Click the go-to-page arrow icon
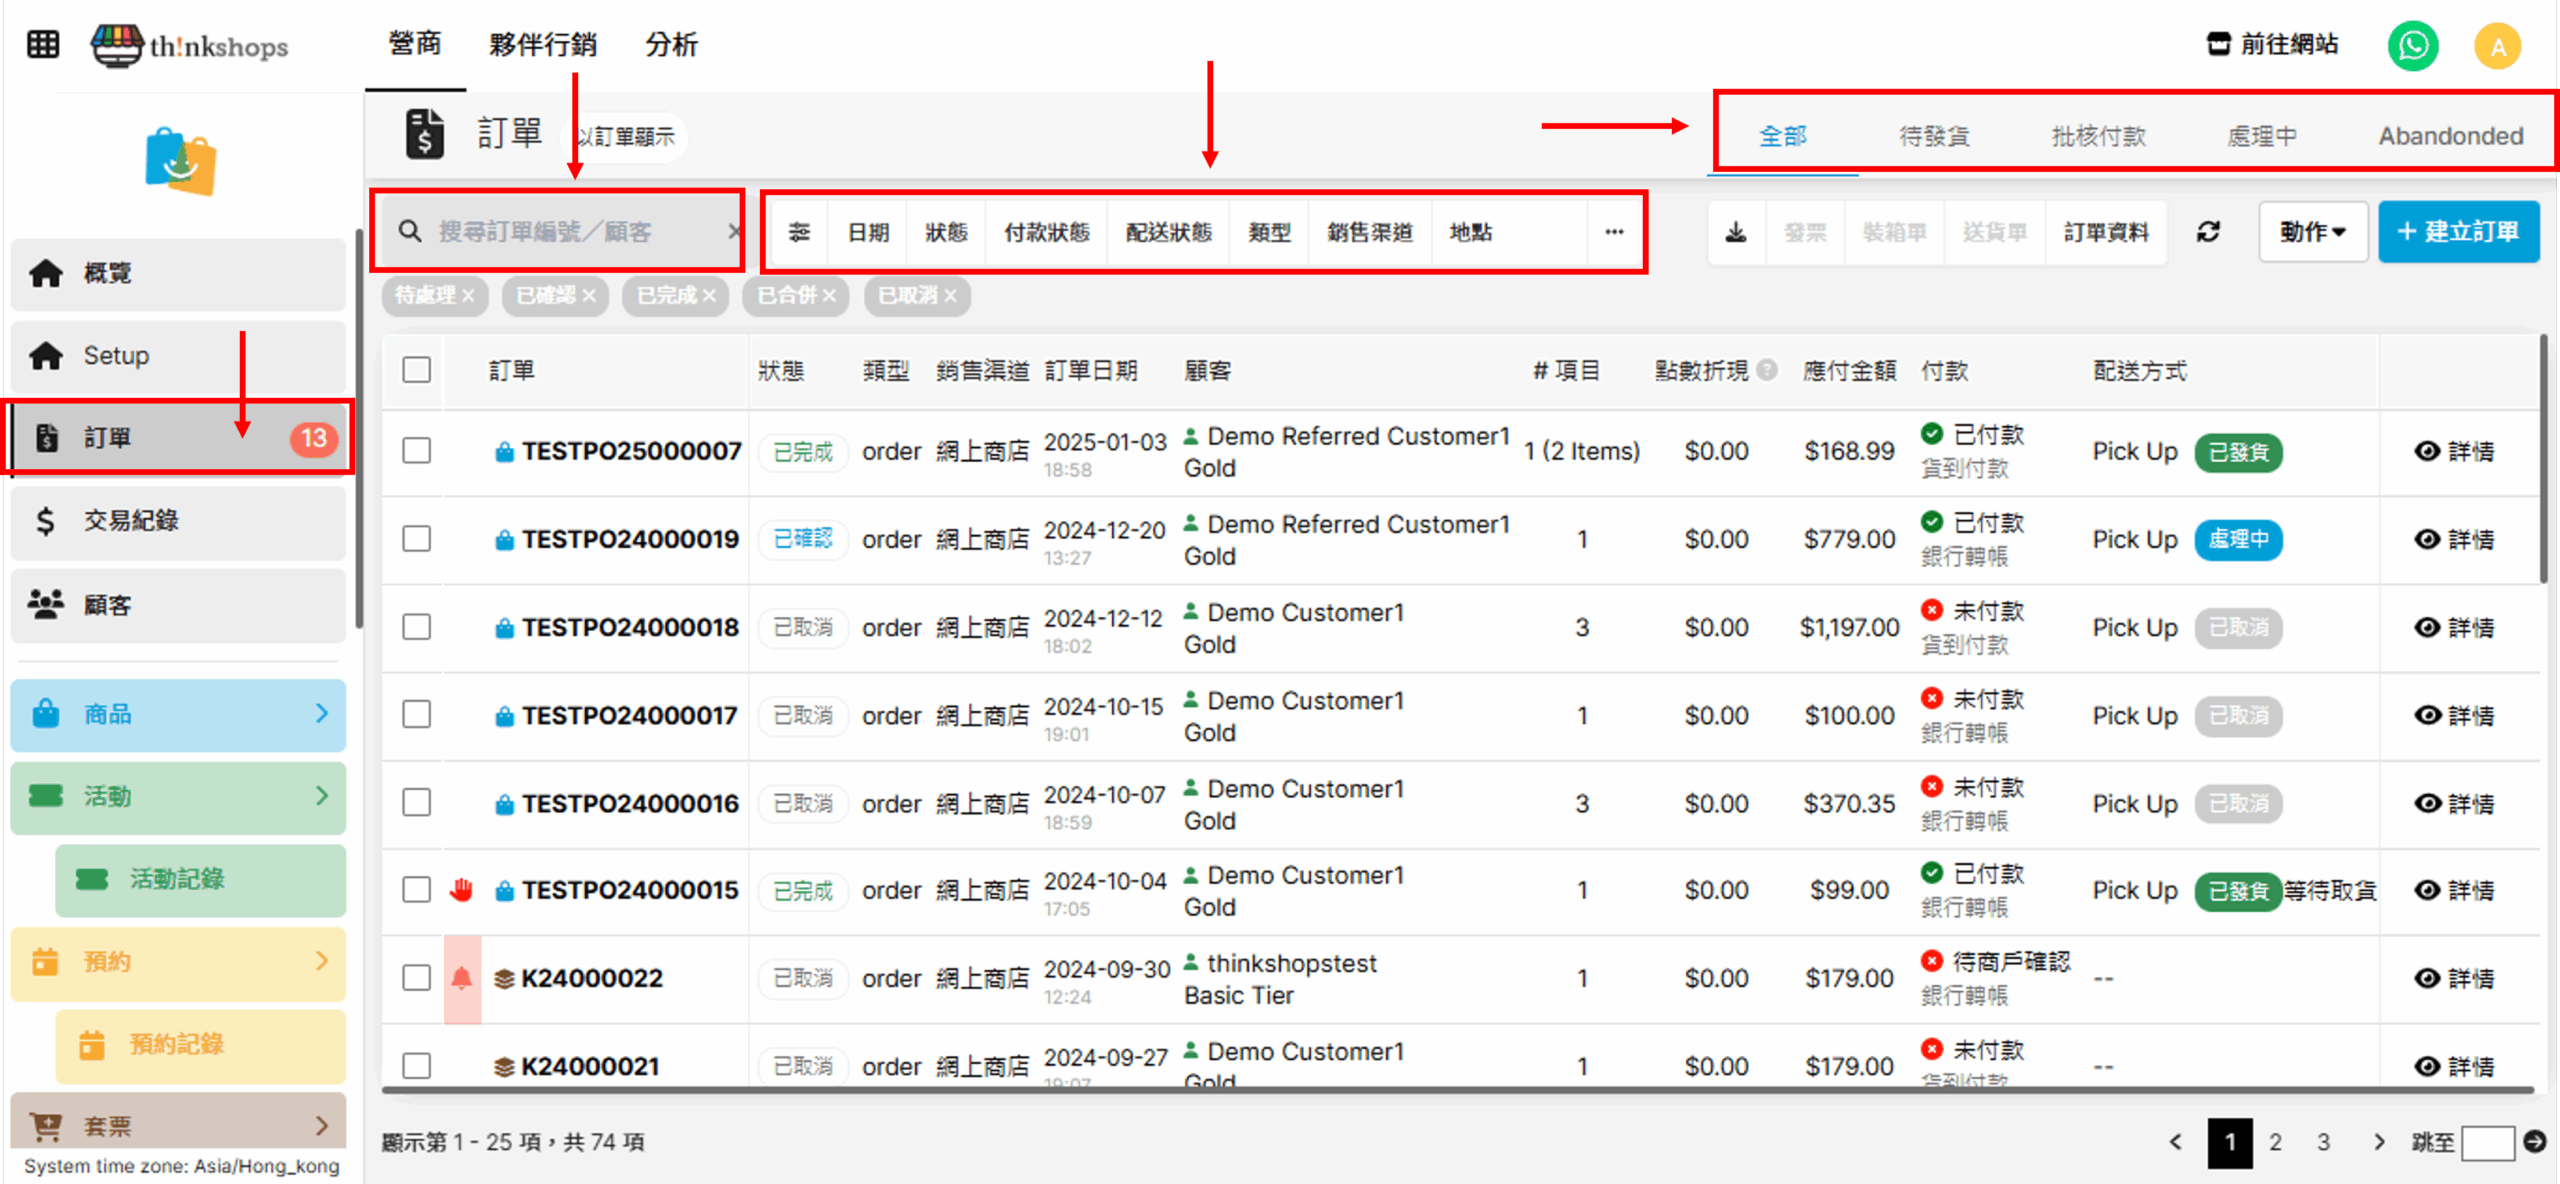This screenshot has height=1184, width=2560. pos(2535,1141)
